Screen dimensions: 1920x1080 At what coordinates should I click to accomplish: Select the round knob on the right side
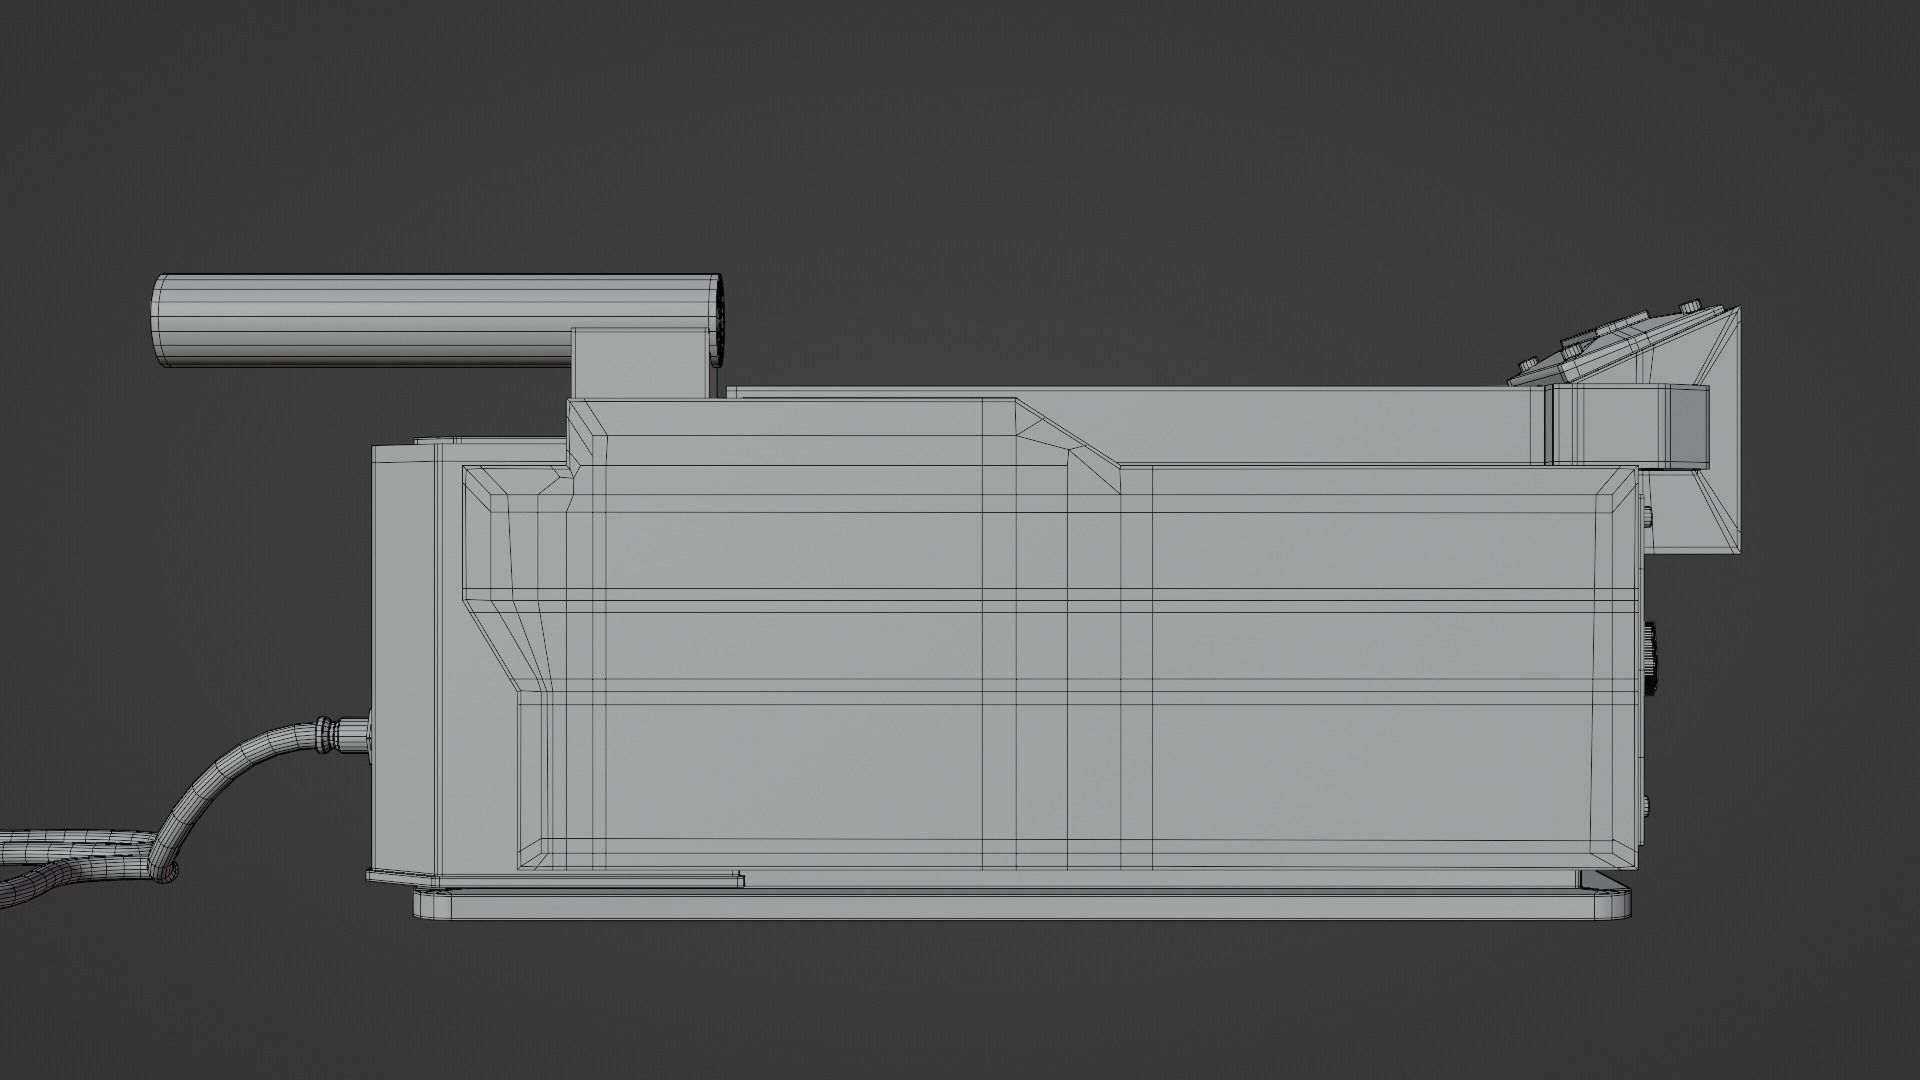(1649, 660)
